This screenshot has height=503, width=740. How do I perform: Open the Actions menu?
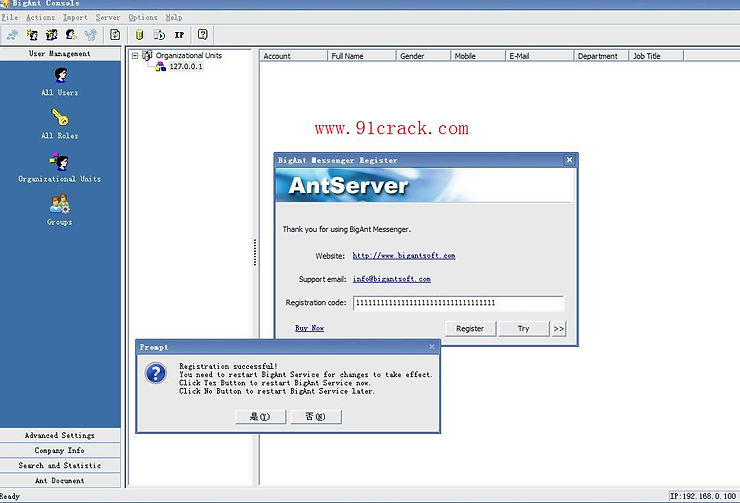click(x=41, y=17)
